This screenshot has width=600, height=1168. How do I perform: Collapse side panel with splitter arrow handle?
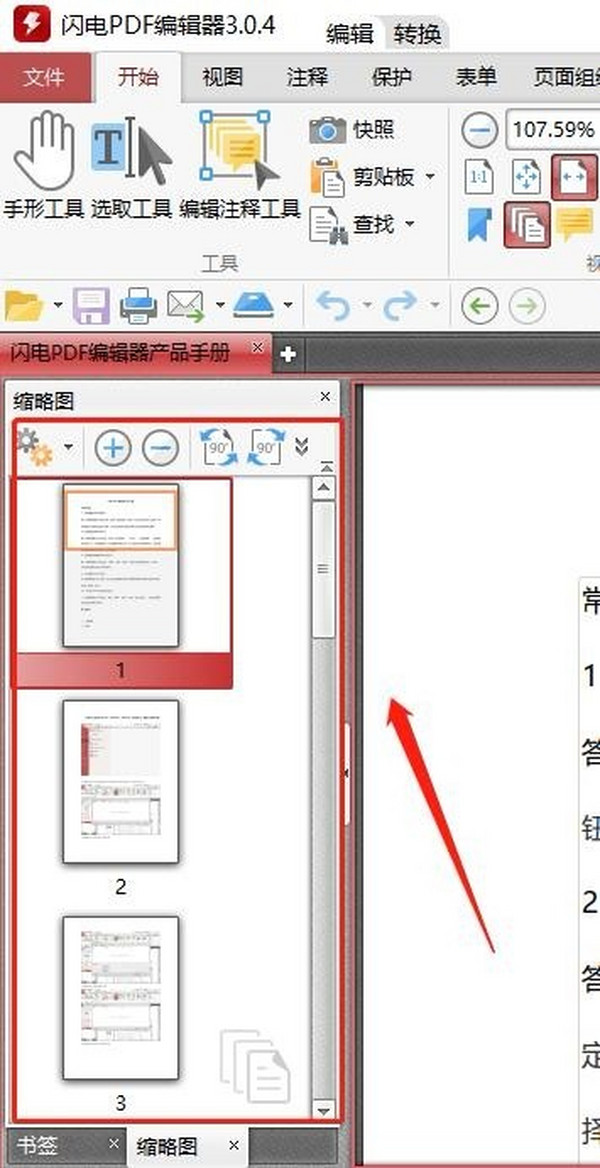(x=347, y=774)
